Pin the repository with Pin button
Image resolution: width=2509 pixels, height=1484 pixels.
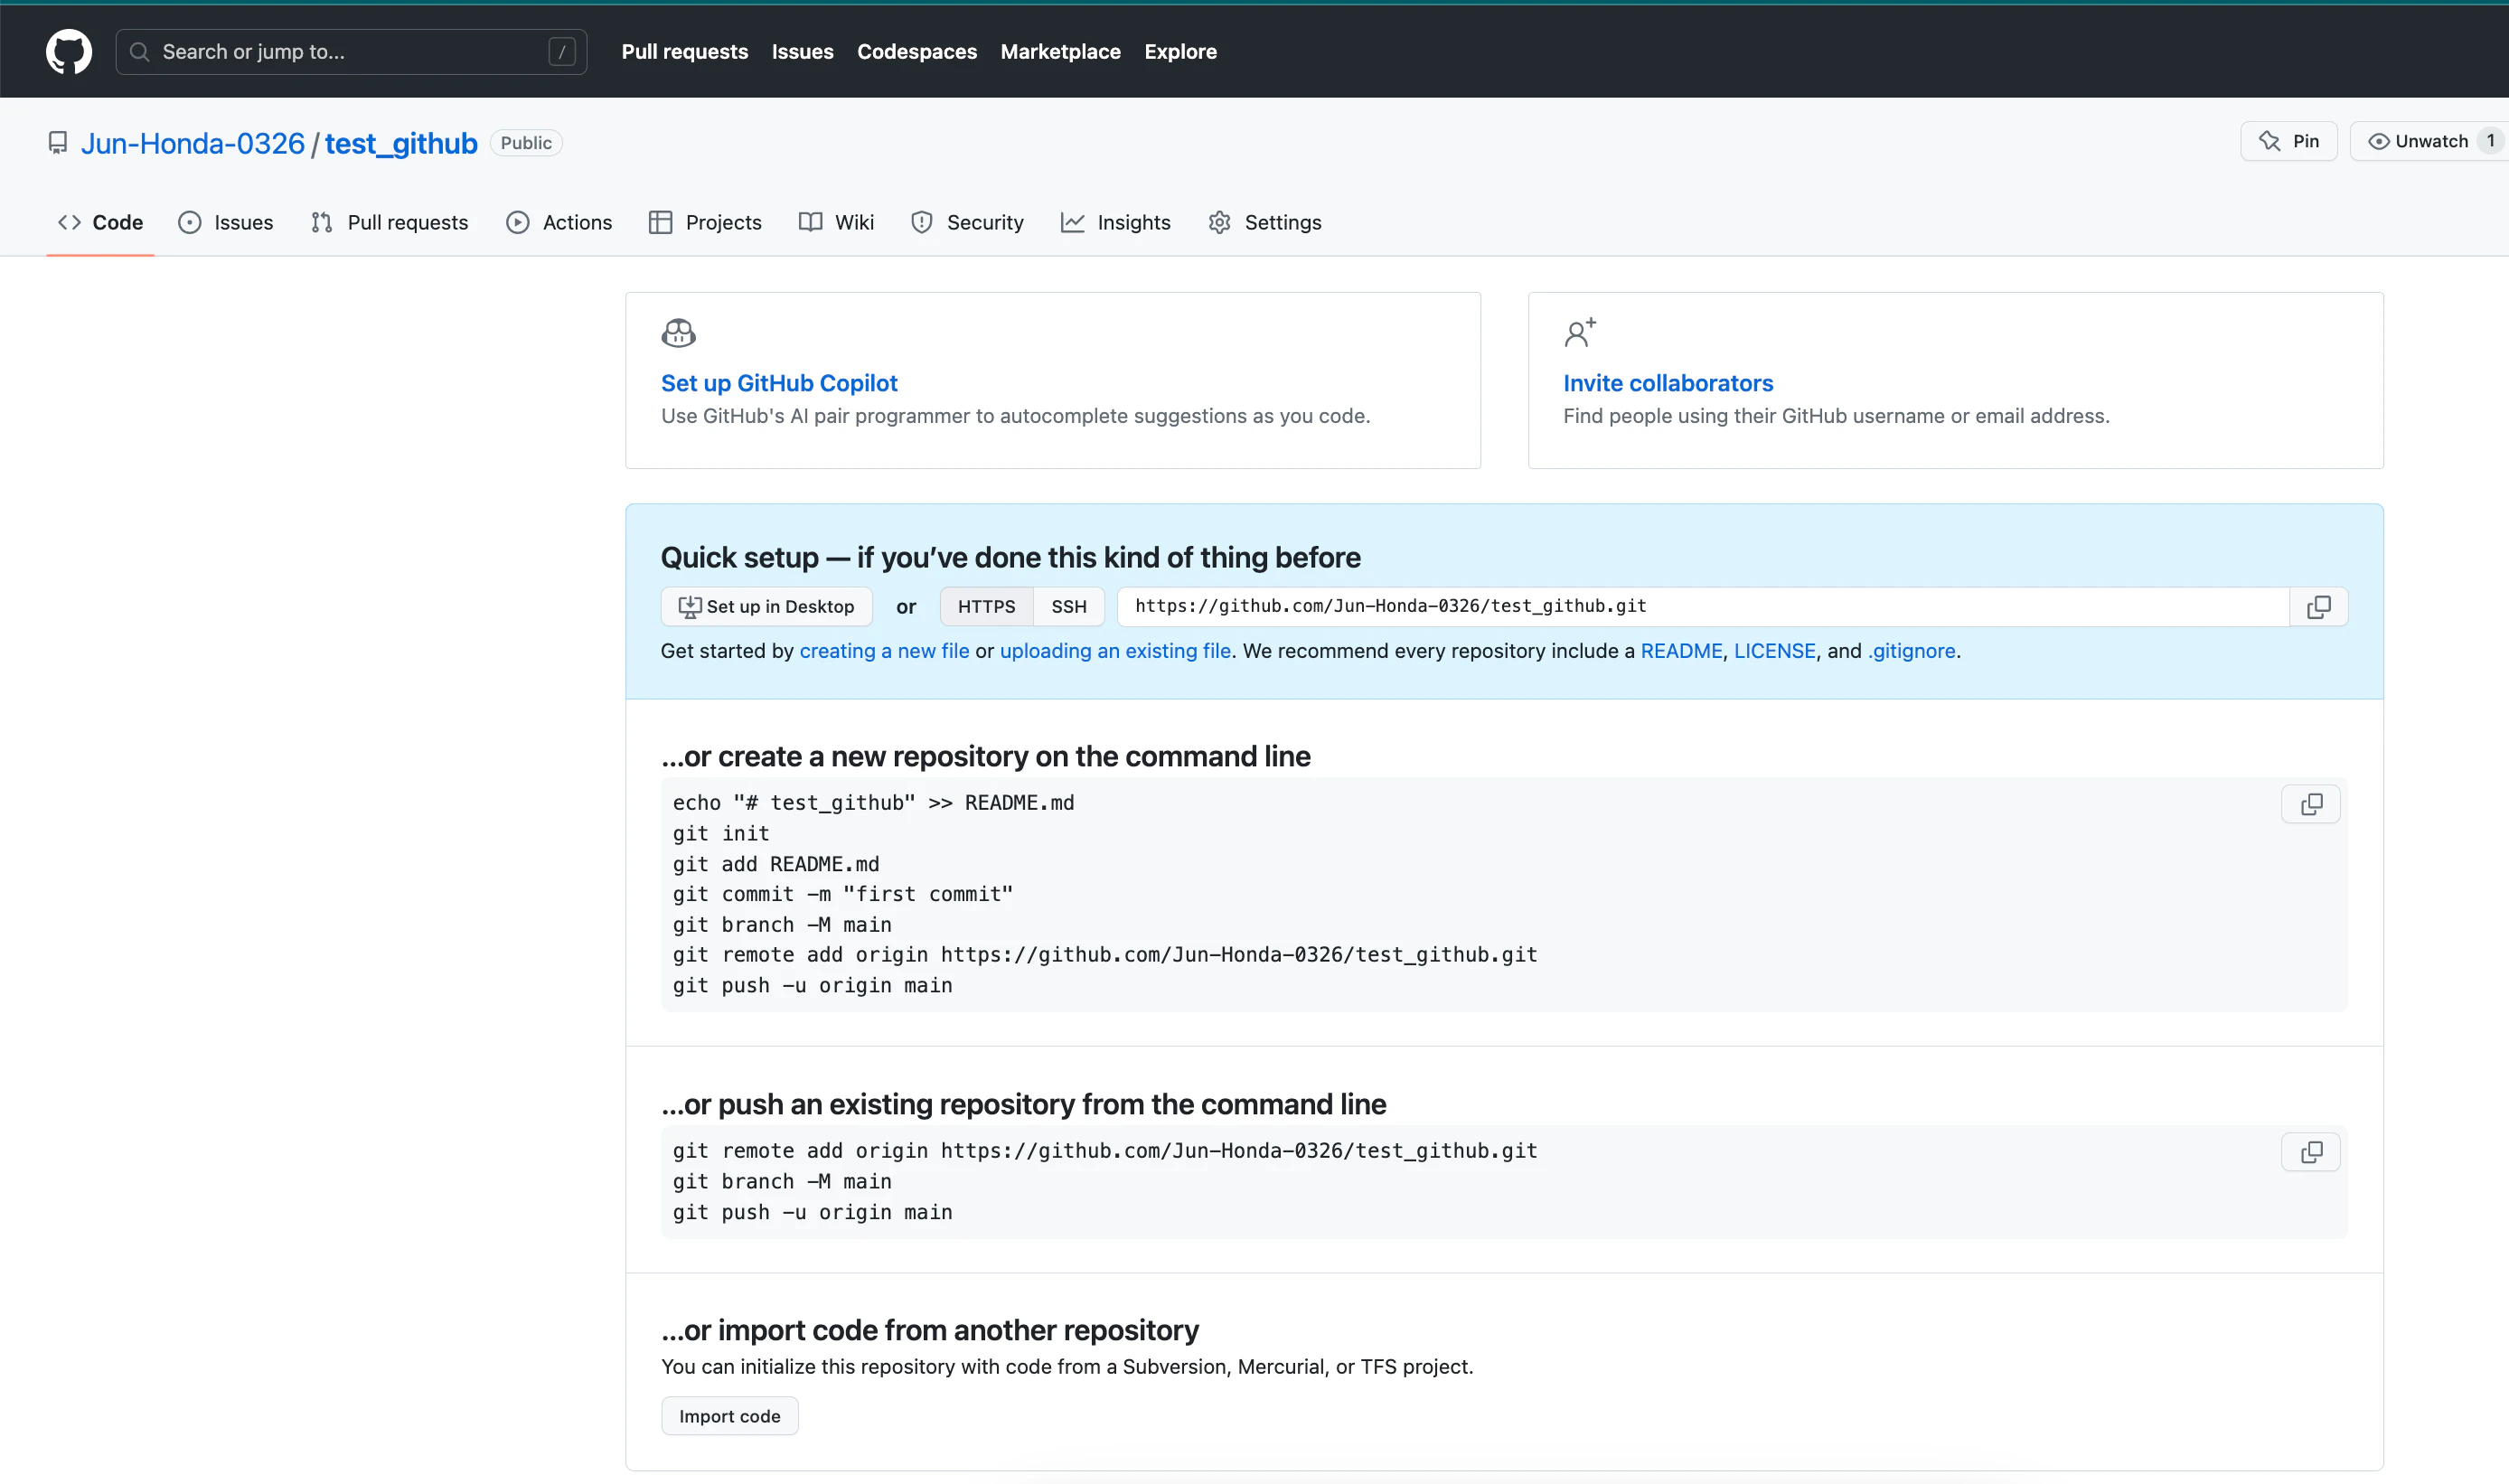point(2288,141)
